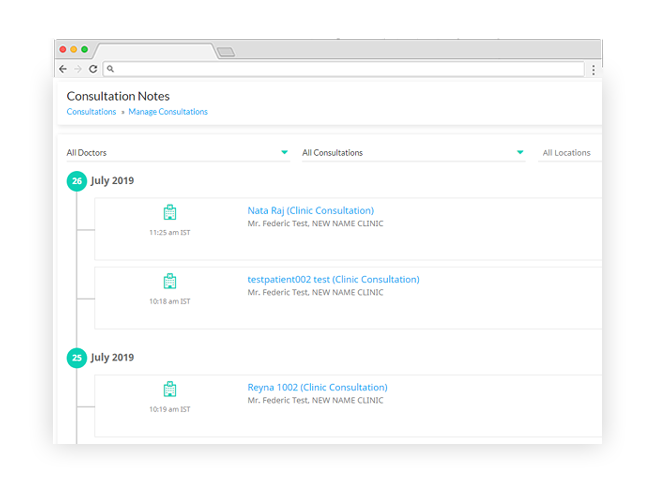
Task: Click the 25 July date marker
Action: click(x=76, y=357)
